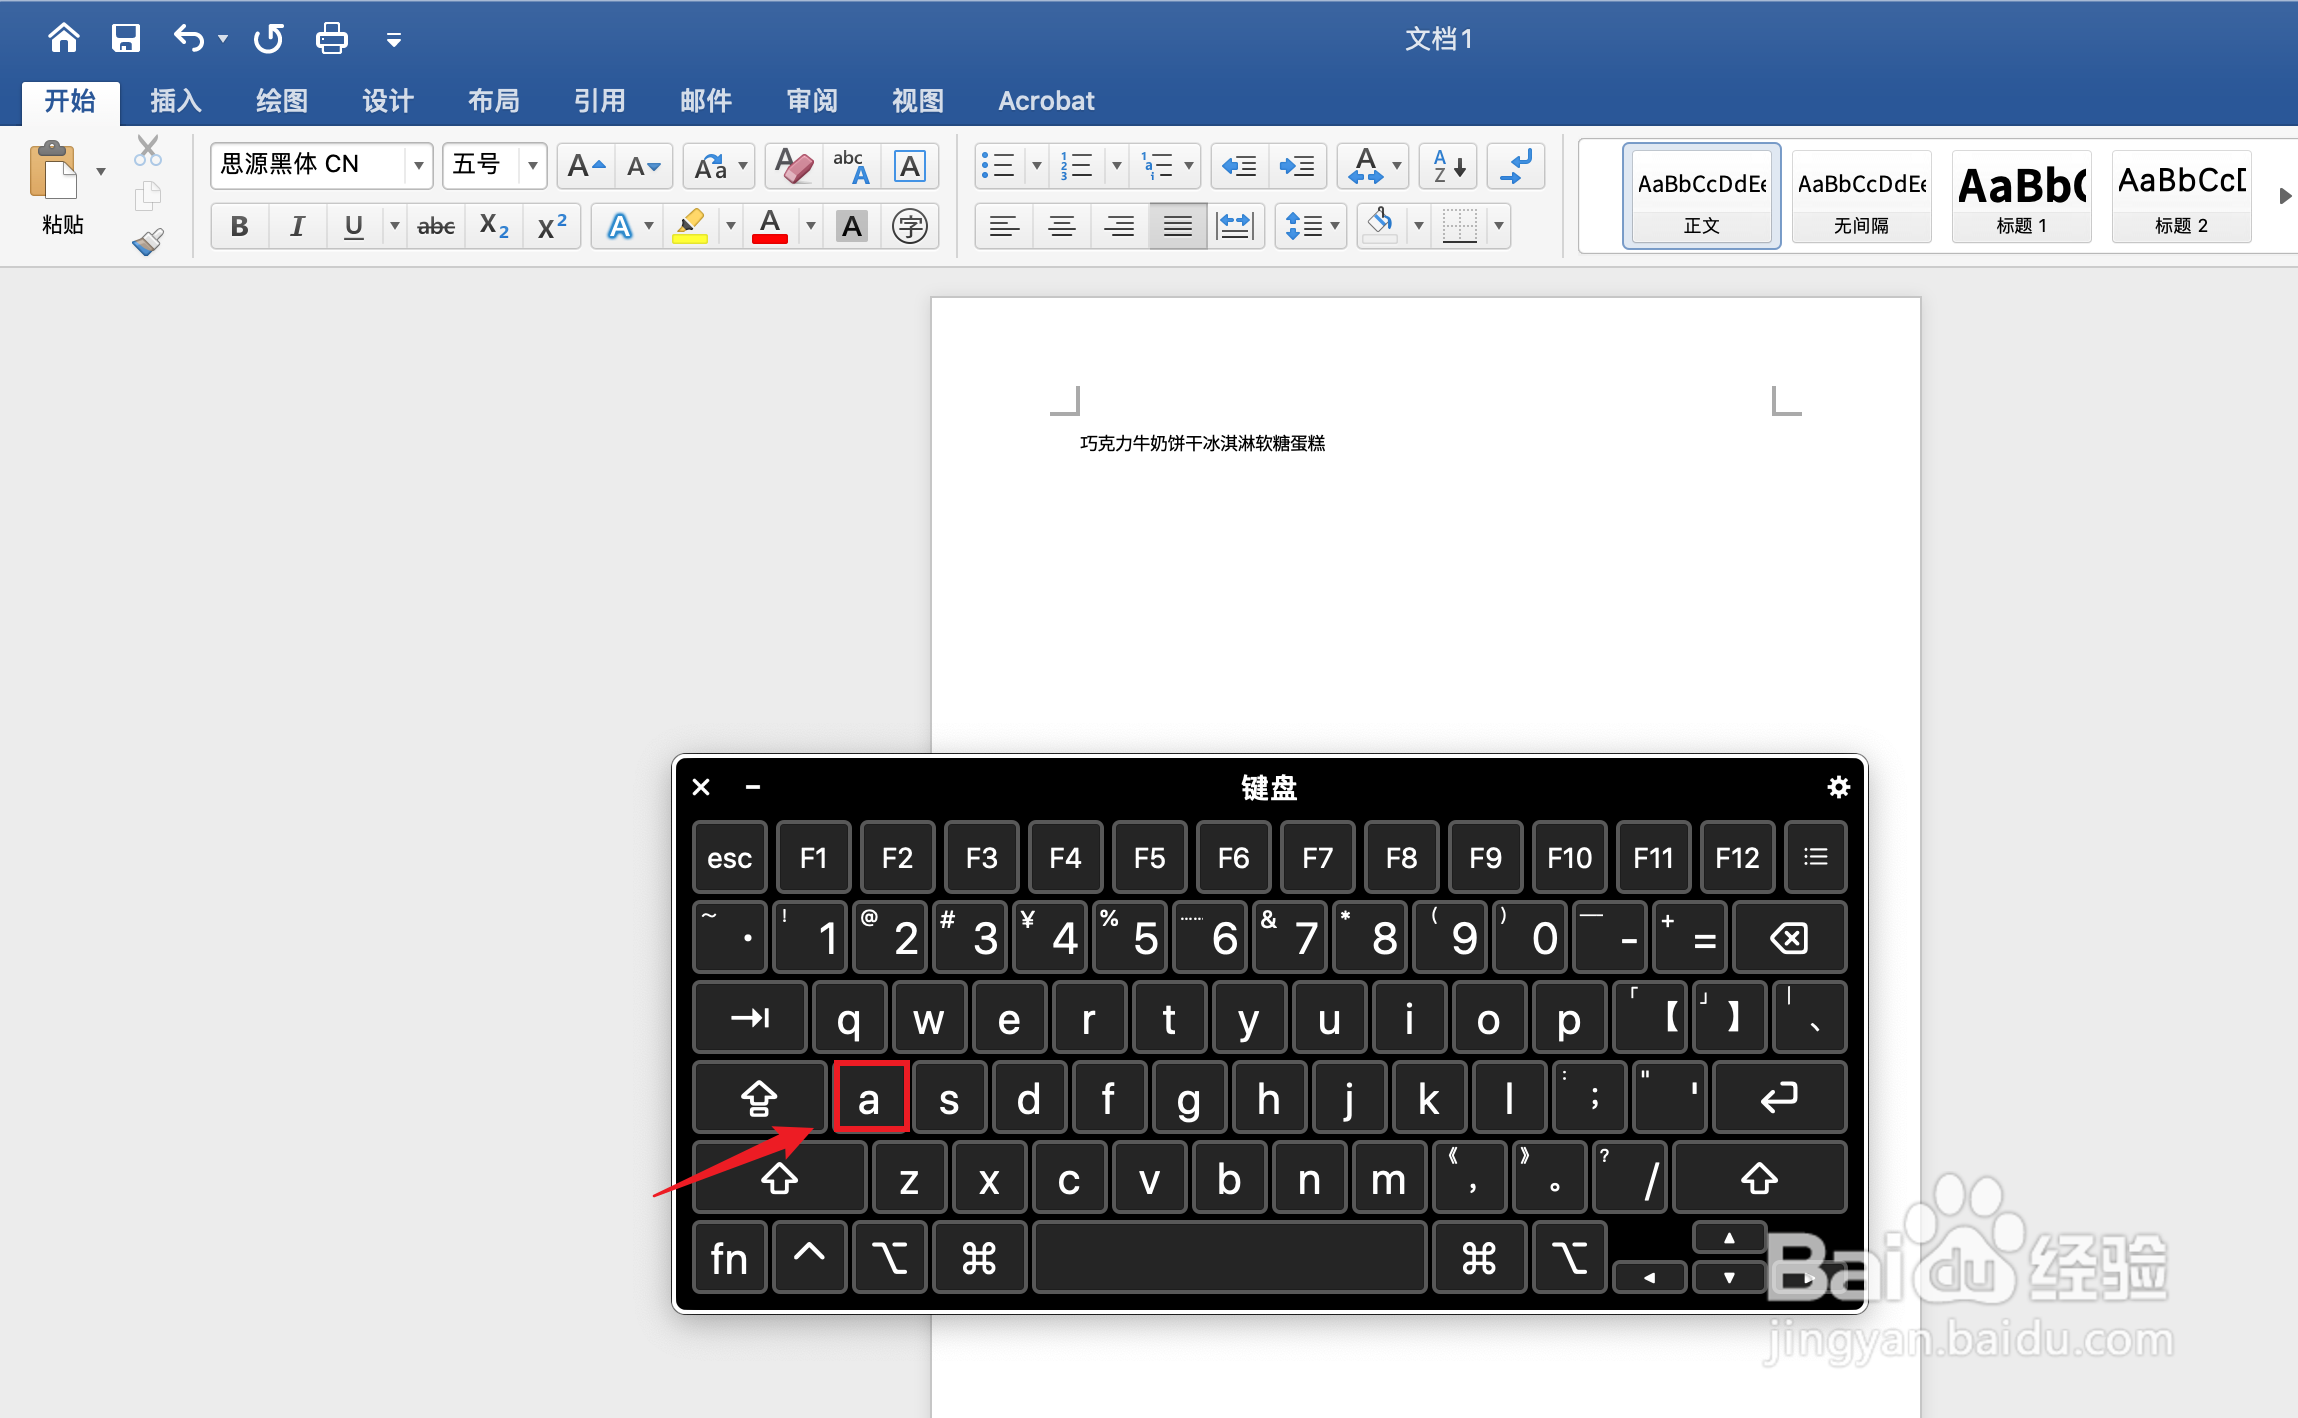Screen dimensions: 2298x1418
Task: Open the font size dropdown arrow
Action: [532, 165]
